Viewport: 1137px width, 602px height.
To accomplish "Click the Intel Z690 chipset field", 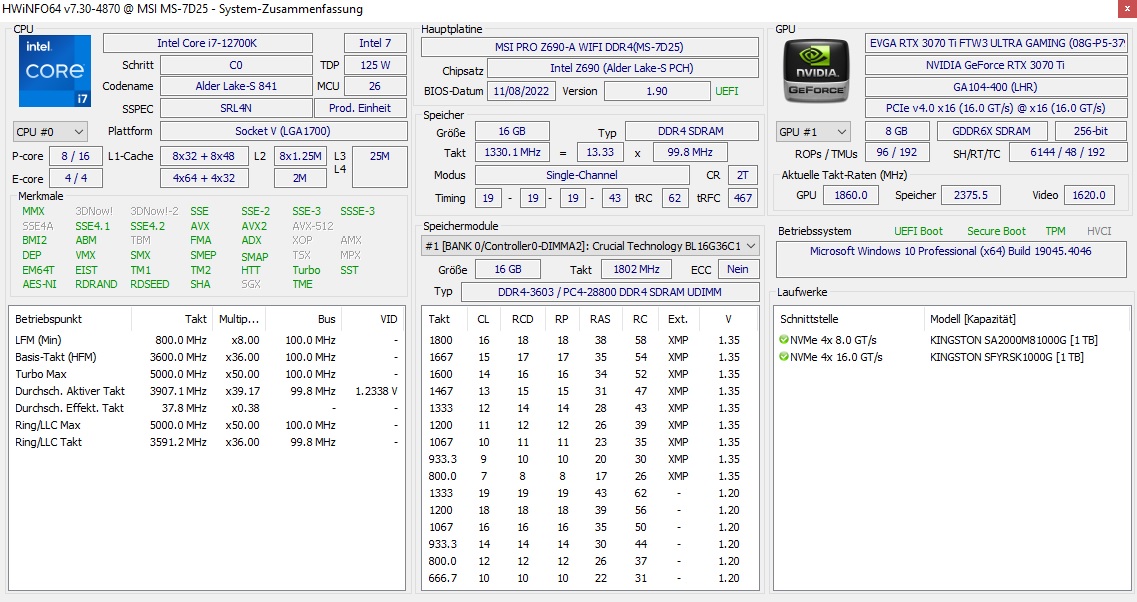I will point(622,68).
